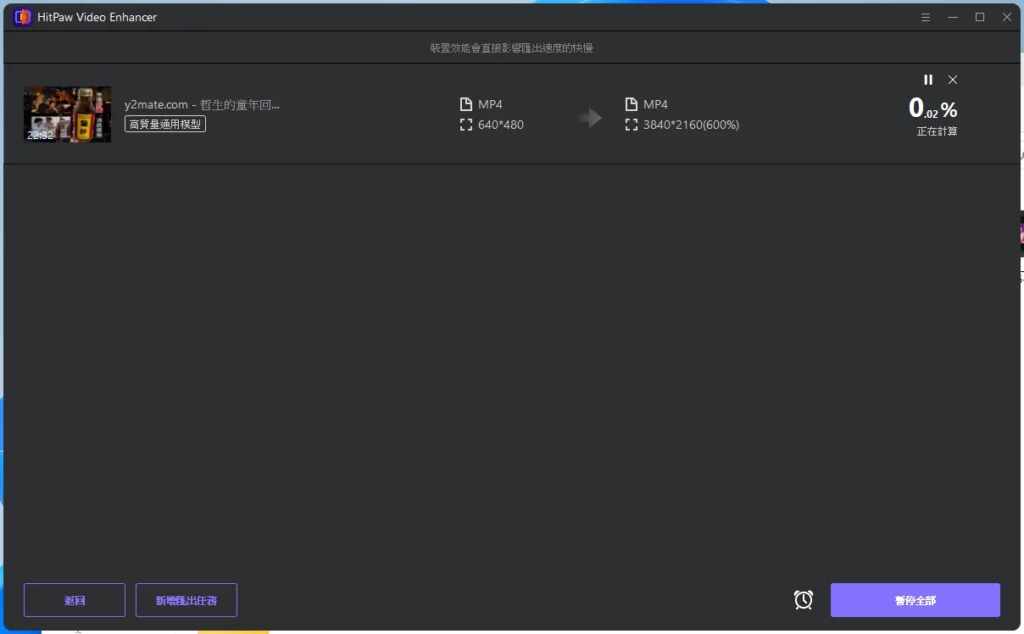Click the source resolution 640*480 icon
The image size is (1024, 634).
466,125
